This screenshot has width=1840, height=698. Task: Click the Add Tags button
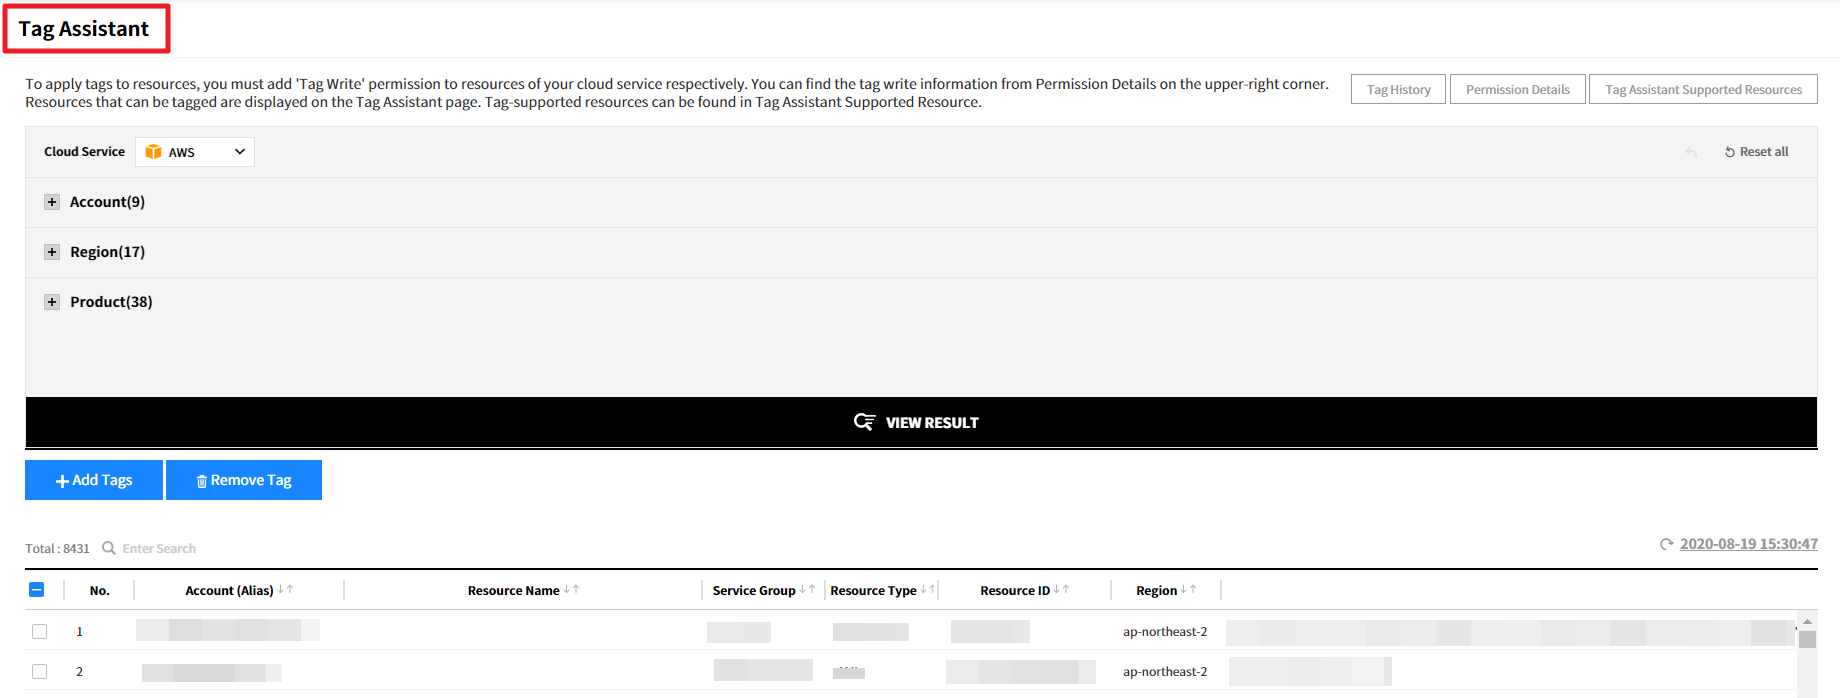click(x=94, y=480)
